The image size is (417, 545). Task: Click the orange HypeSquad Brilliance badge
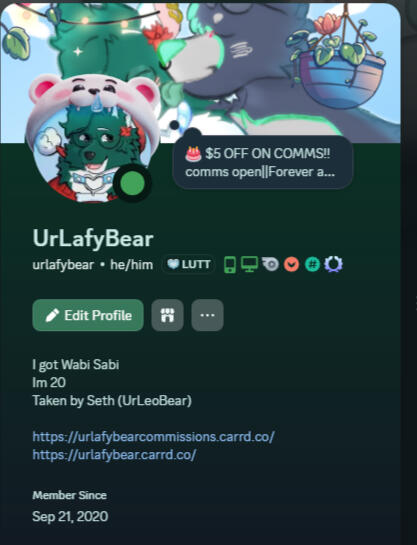(x=292, y=265)
